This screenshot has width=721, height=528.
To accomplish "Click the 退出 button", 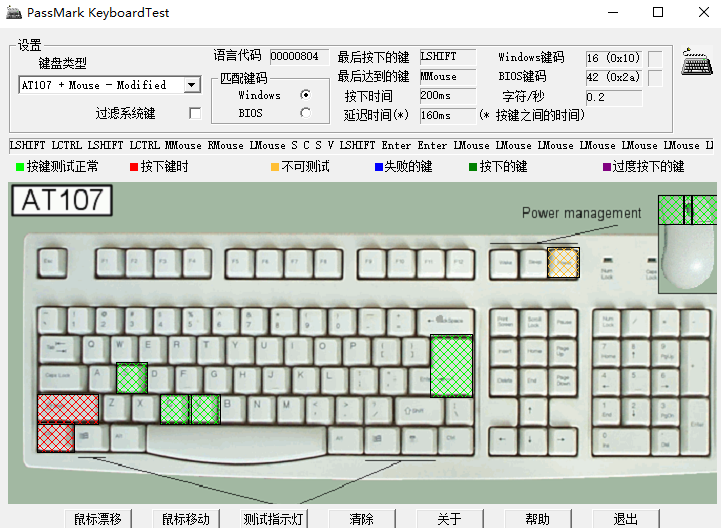I will 626,519.
